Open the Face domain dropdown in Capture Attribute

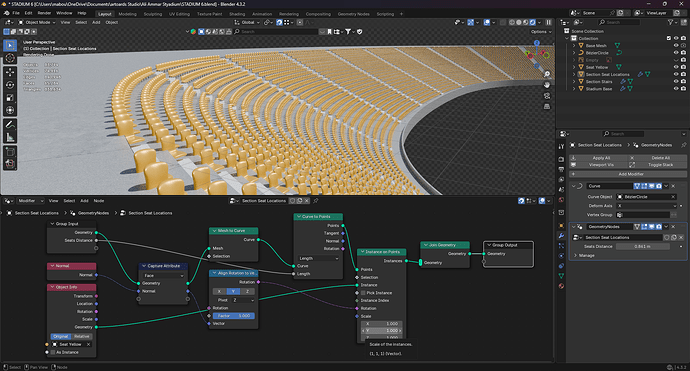(163, 275)
